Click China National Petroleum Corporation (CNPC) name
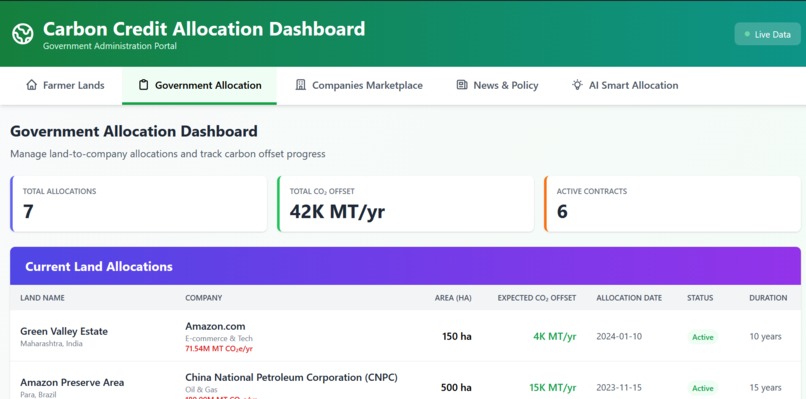This screenshot has width=806, height=399. (291, 377)
